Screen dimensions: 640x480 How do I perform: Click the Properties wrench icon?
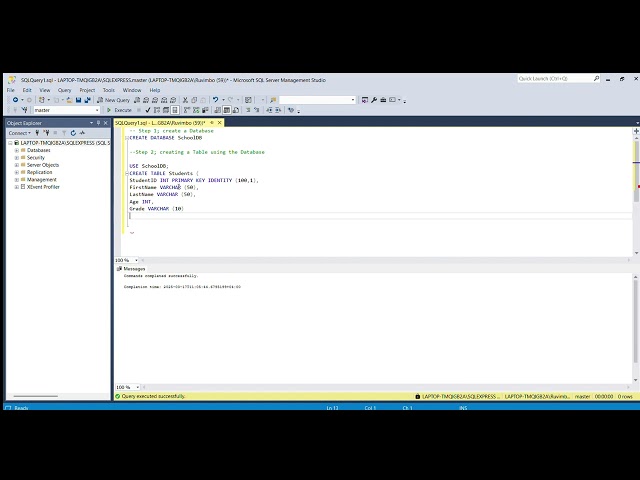pyautogui.click(x=374, y=100)
